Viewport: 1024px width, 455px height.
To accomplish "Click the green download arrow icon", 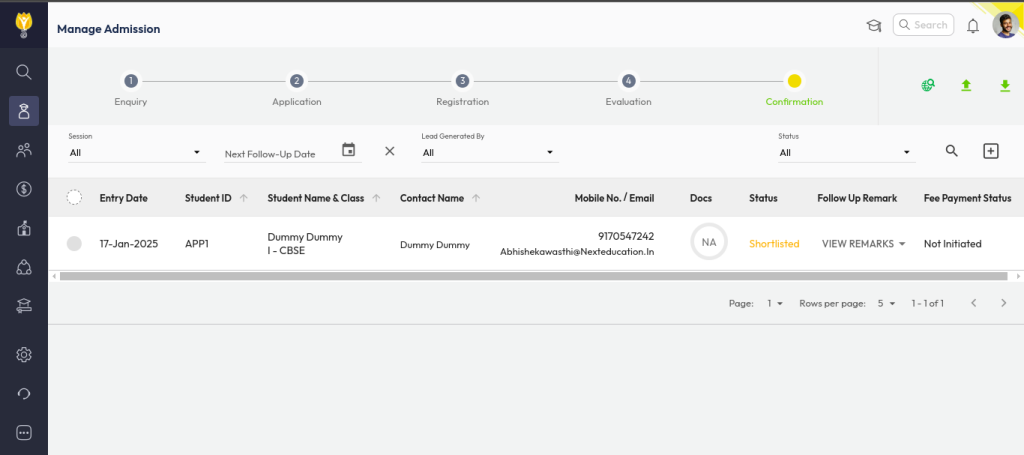I will pyautogui.click(x=1005, y=86).
